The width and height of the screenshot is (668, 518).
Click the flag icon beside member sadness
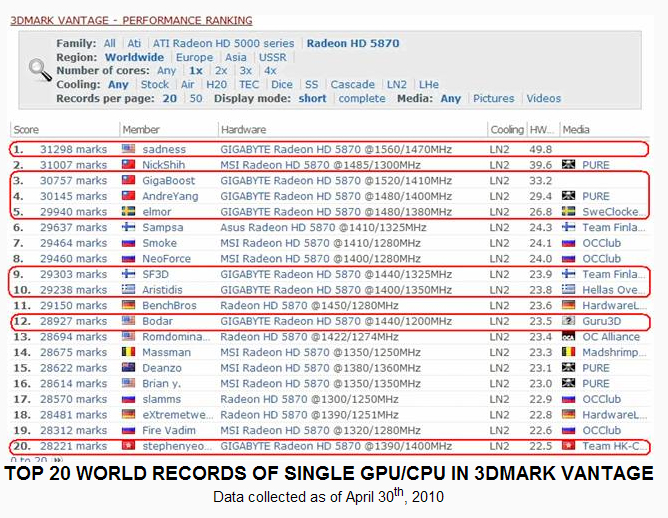pyautogui.click(x=128, y=149)
